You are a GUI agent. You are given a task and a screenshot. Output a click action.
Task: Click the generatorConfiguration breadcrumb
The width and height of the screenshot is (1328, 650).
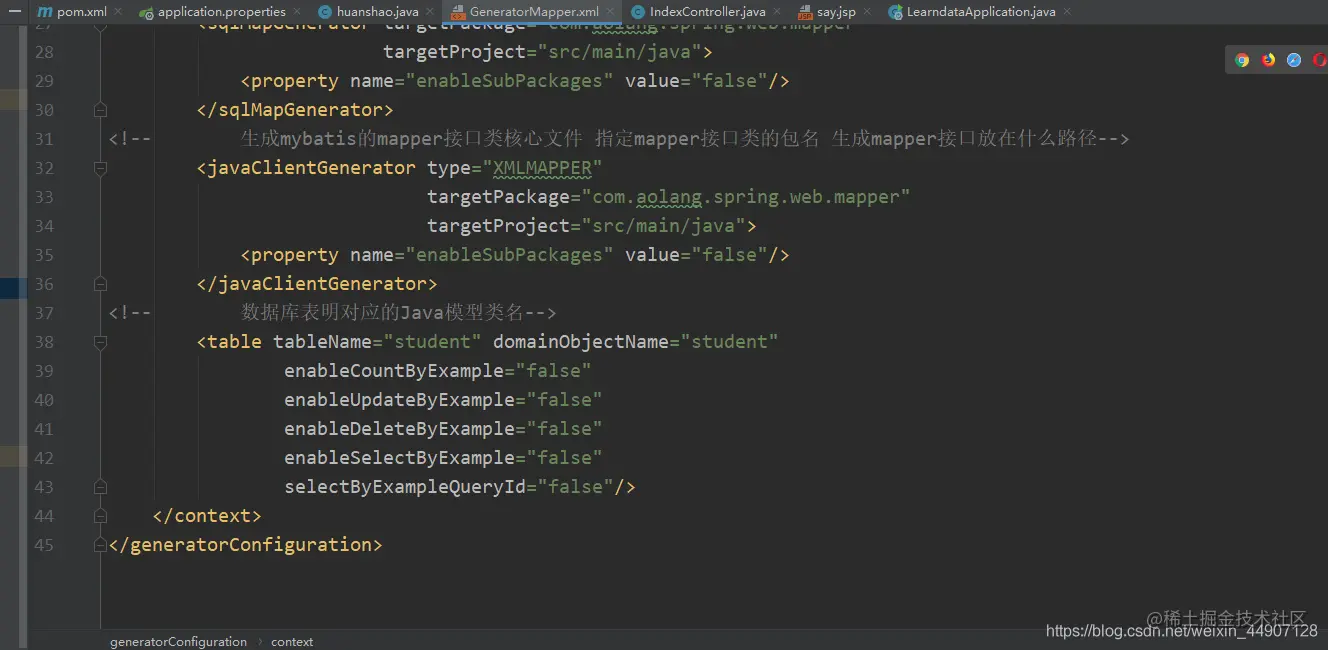pyautogui.click(x=178, y=642)
